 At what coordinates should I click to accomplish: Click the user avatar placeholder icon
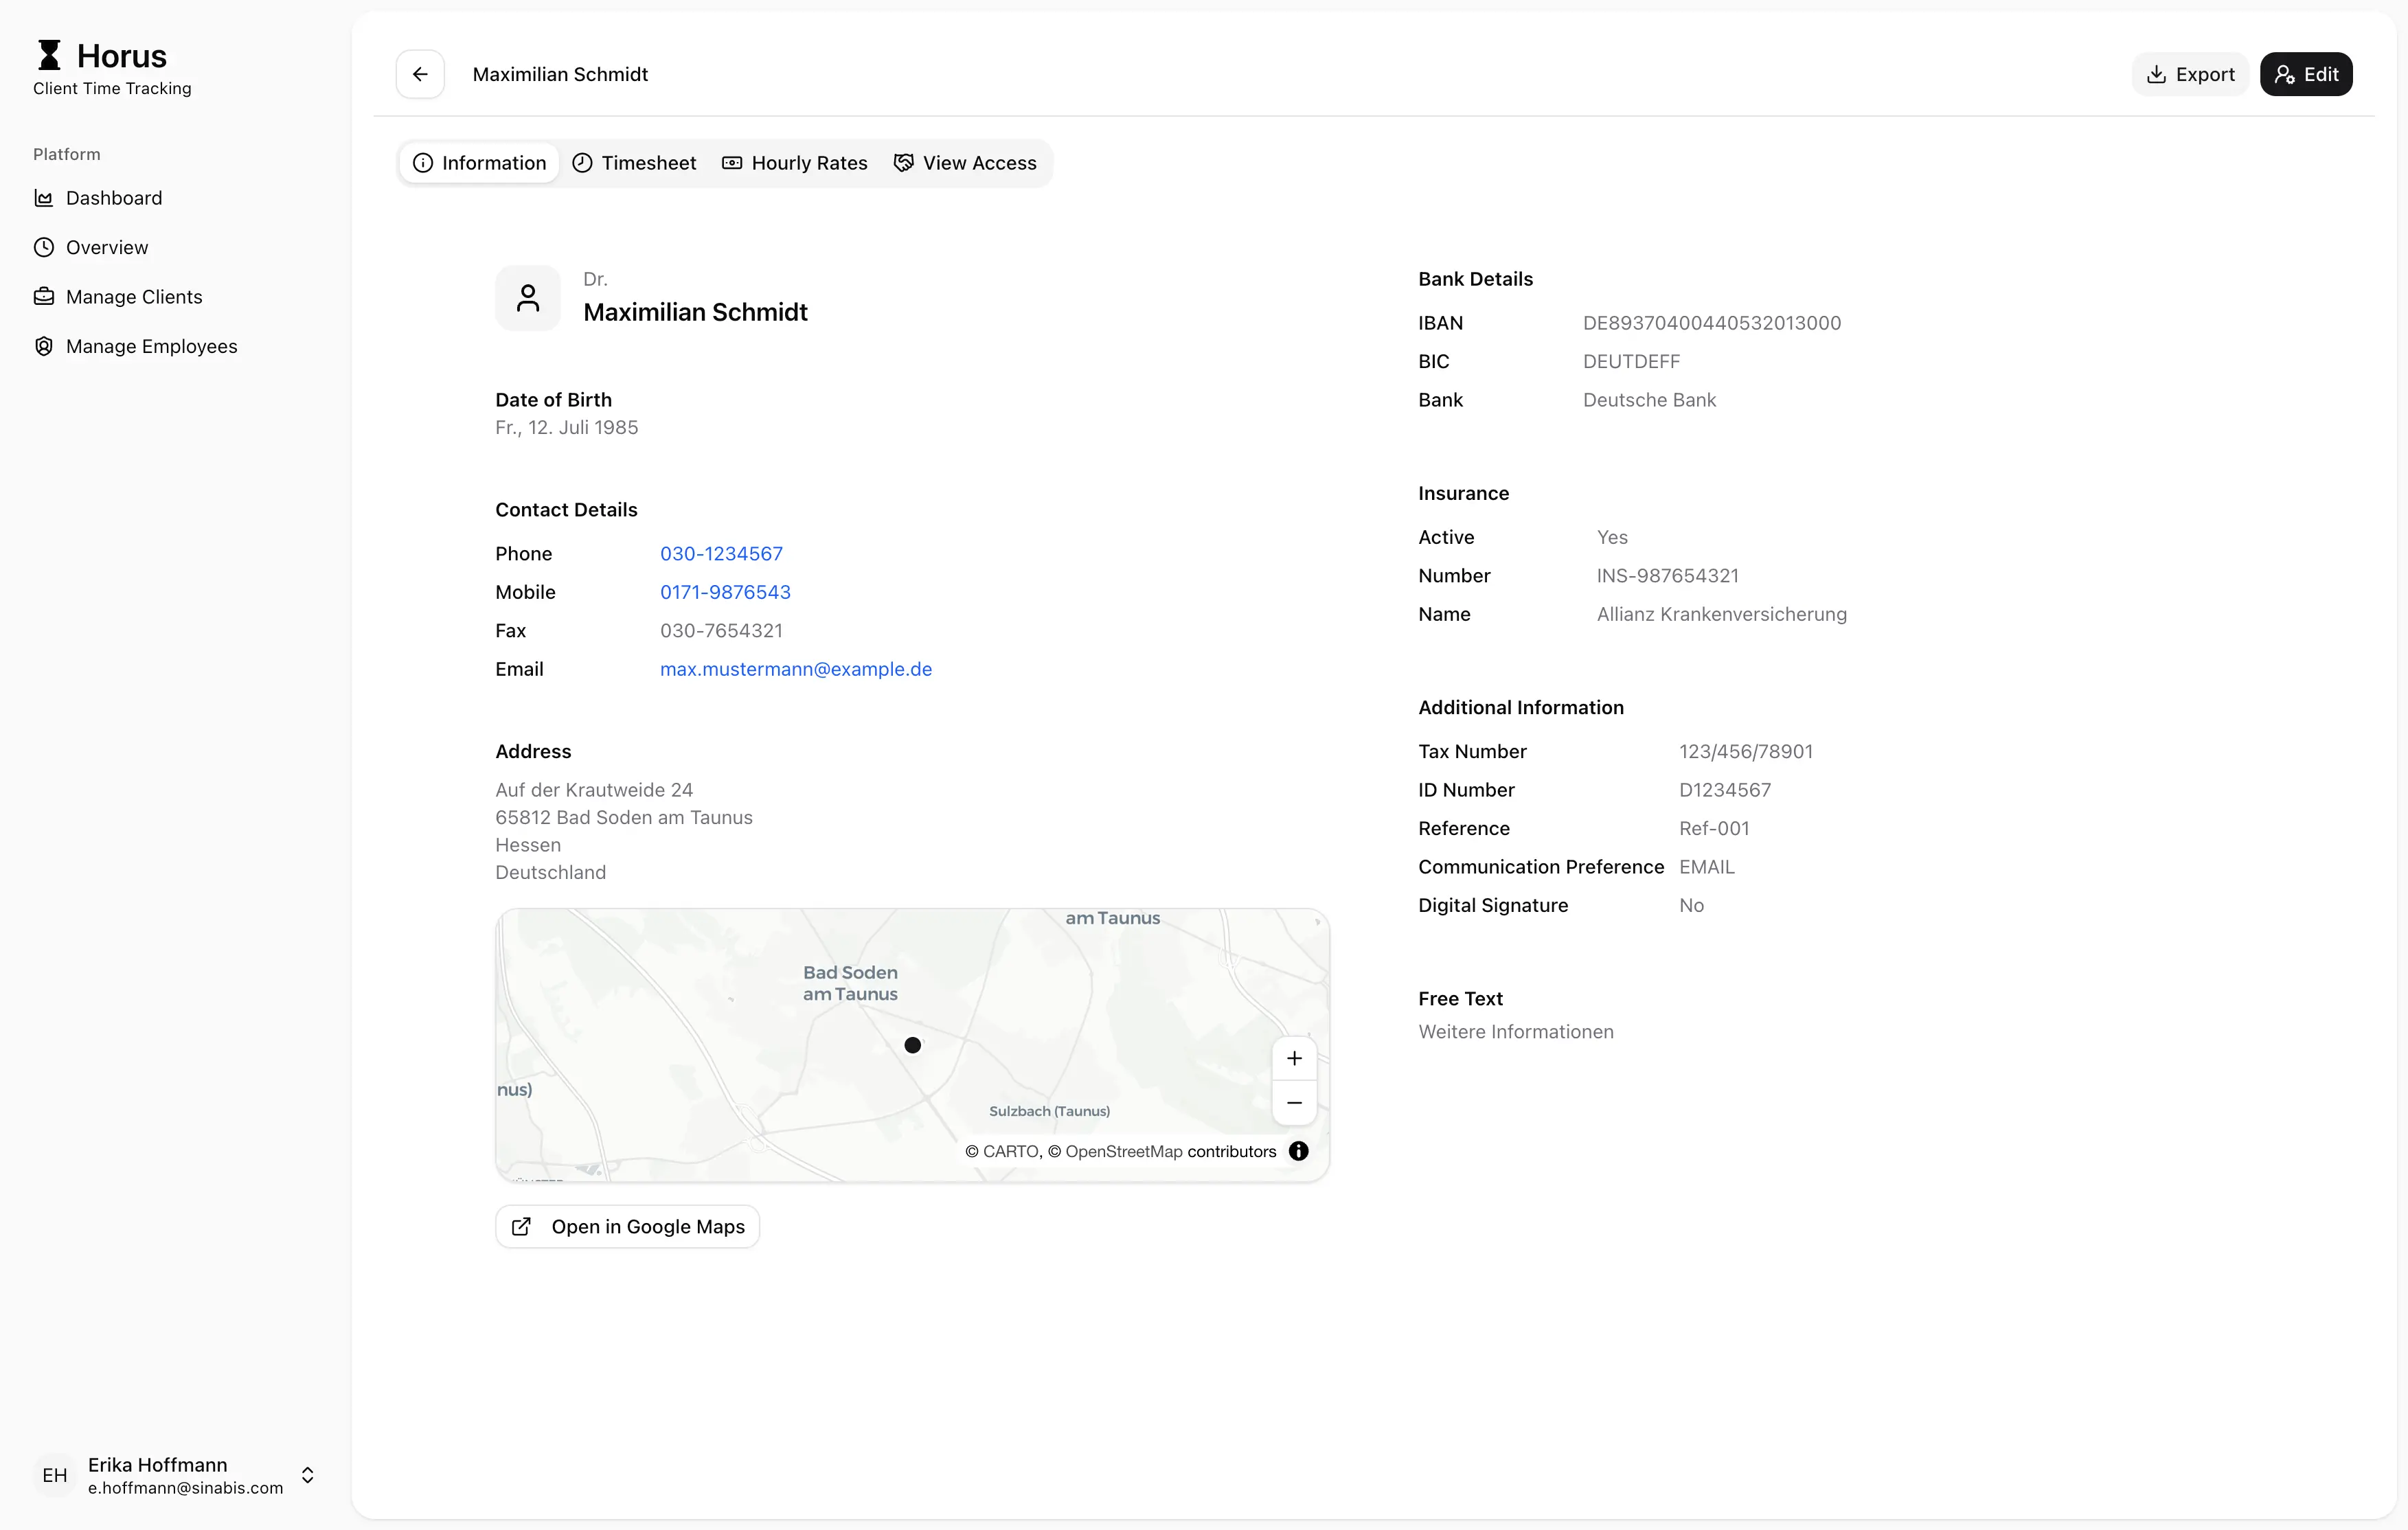528,298
